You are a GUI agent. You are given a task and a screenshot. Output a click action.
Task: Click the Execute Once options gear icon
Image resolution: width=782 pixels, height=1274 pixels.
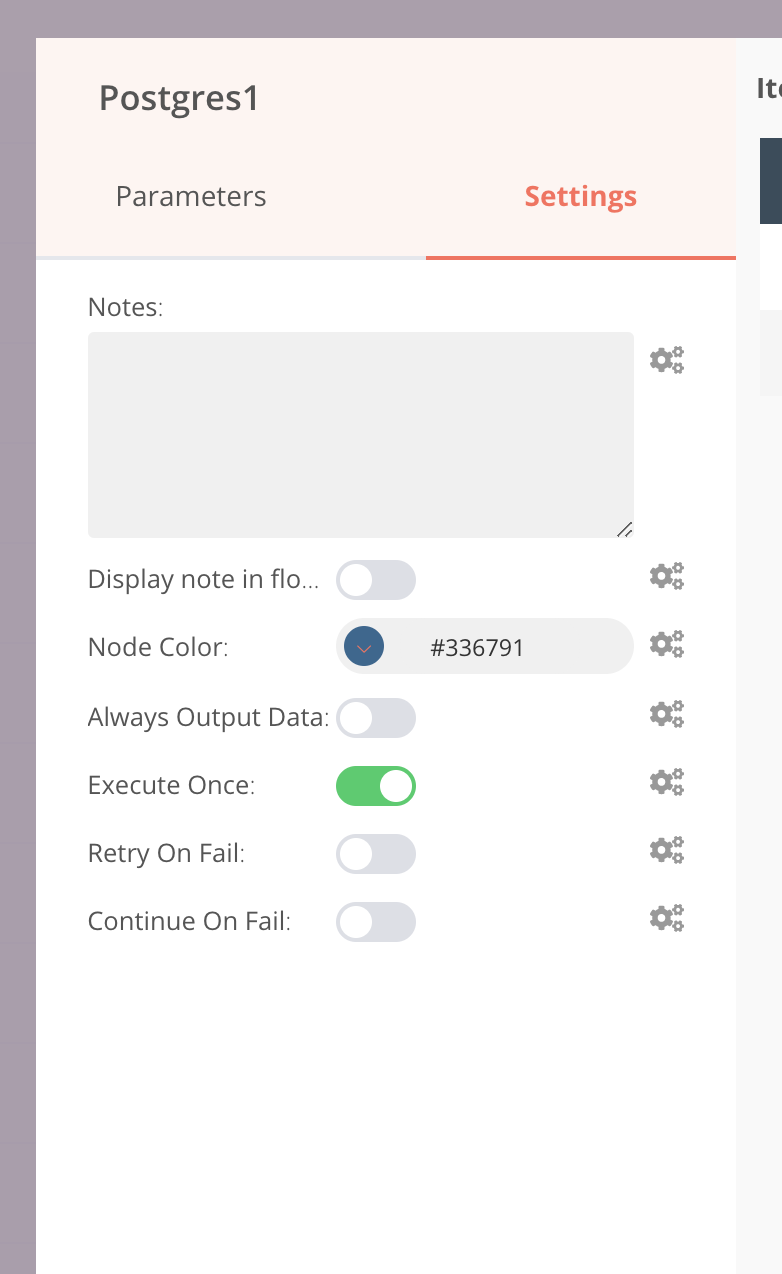666,782
